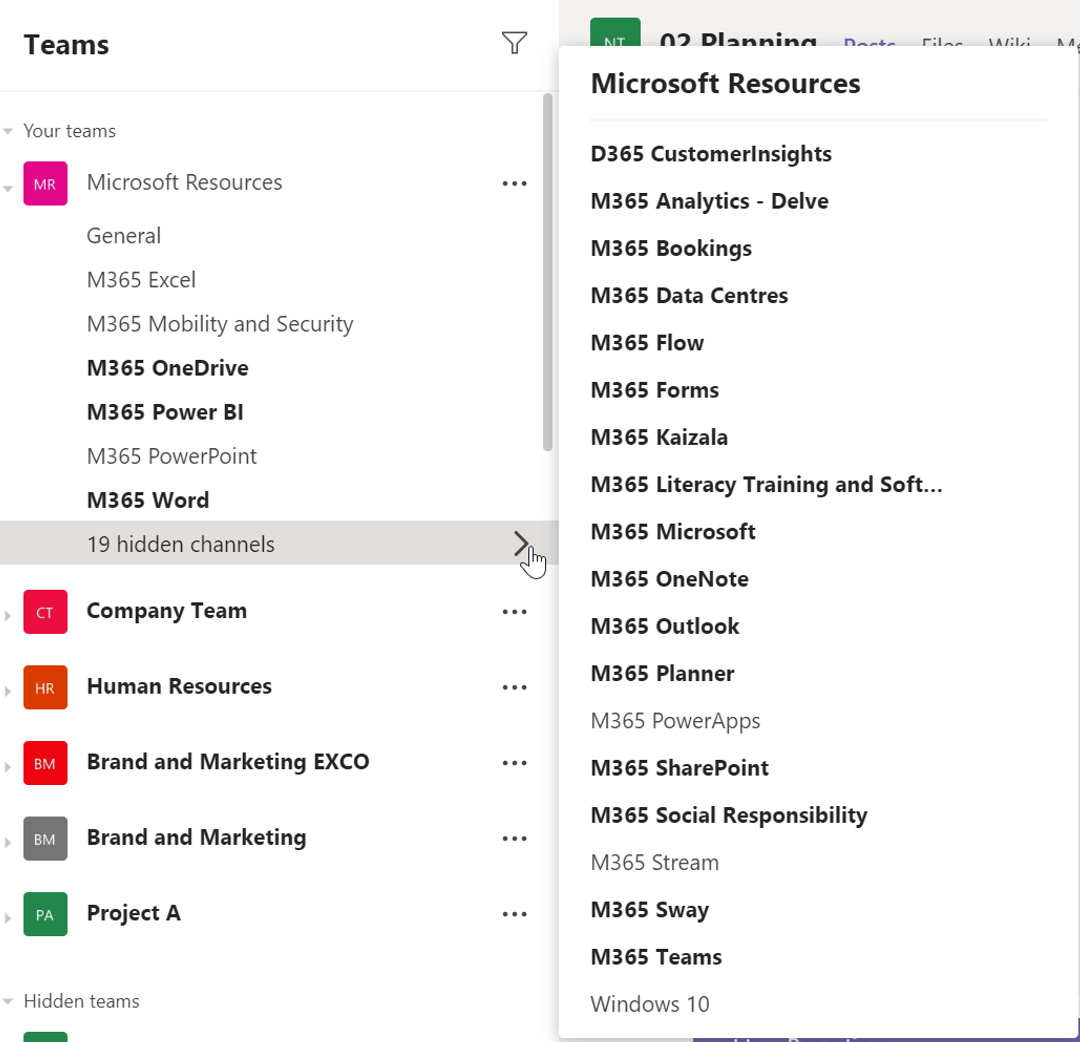Switch to the Files tab
Image resolution: width=1080 pixels, height=1042 pixels.
pos(941,45)
